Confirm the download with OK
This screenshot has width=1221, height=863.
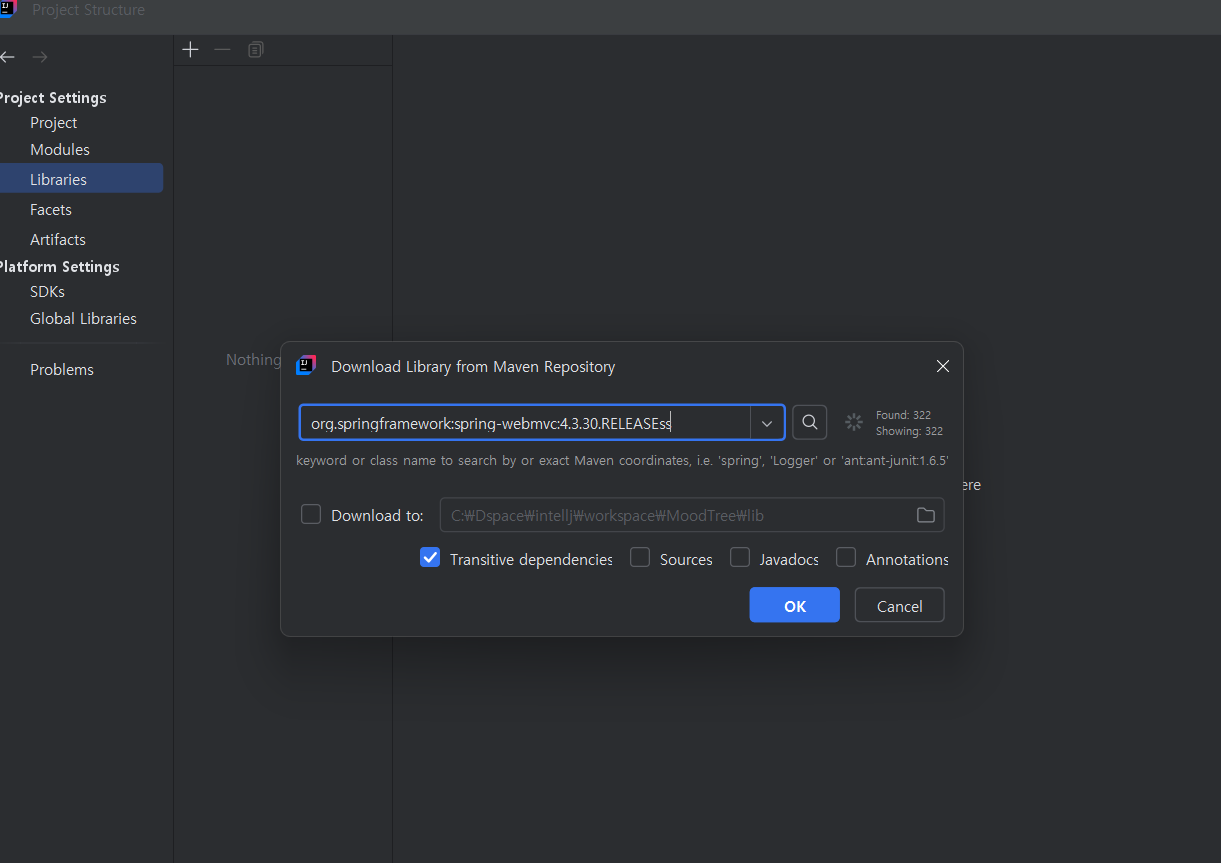pos(795,605)
